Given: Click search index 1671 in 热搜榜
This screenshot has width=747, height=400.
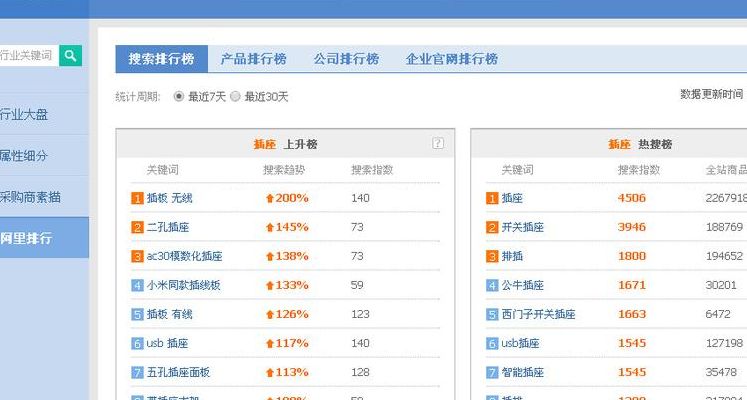Looking at the screenshot, I should [x=632, y=285].
